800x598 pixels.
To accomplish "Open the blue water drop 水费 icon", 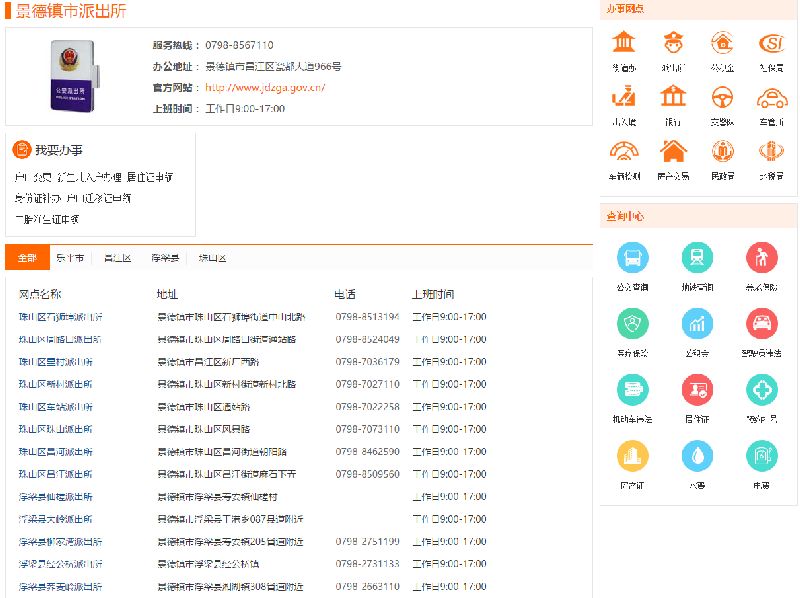I will tap(697, 456).
